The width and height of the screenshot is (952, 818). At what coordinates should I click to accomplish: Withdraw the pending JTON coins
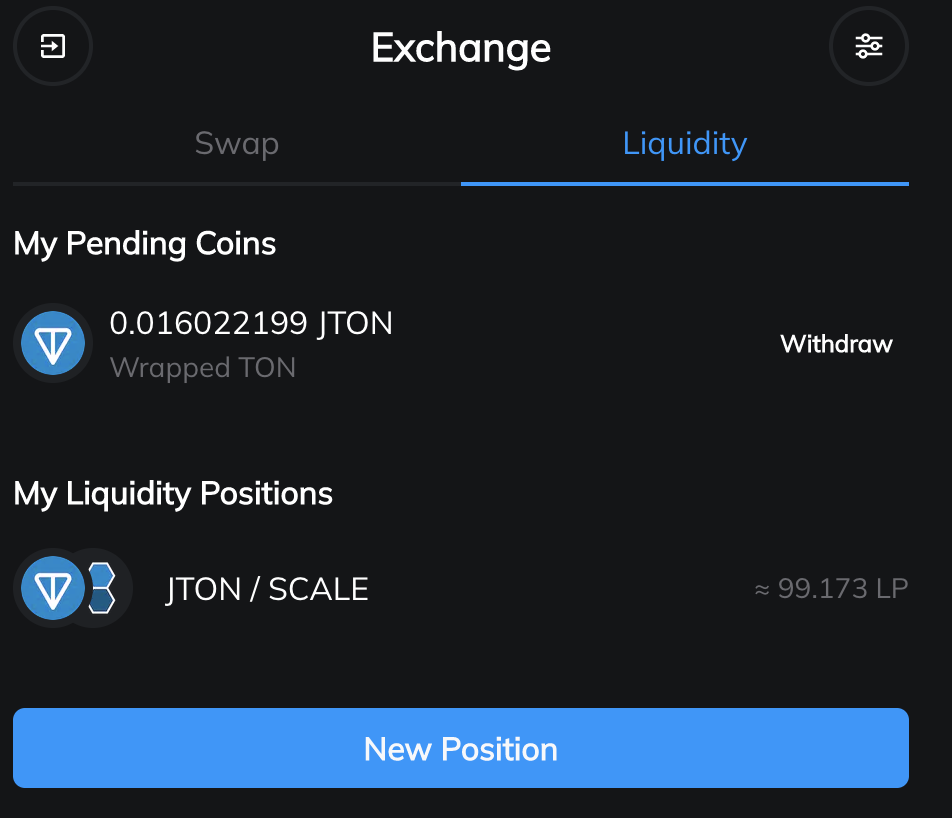836,344
